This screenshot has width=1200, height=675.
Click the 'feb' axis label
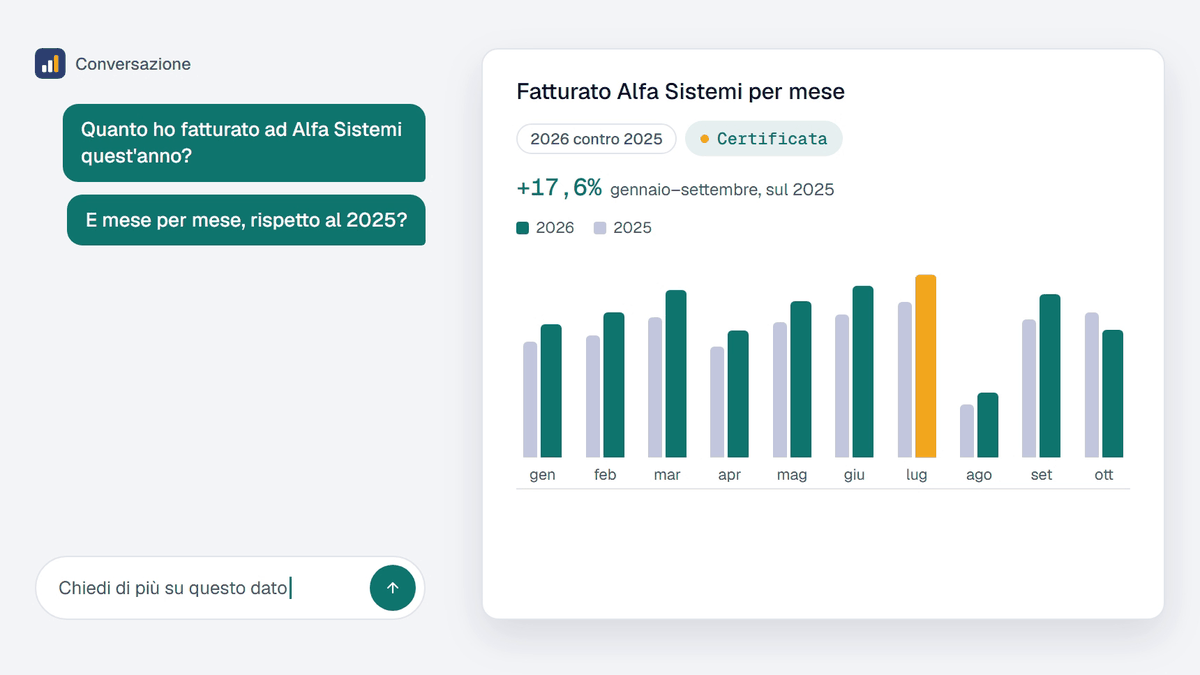point(605,475)
